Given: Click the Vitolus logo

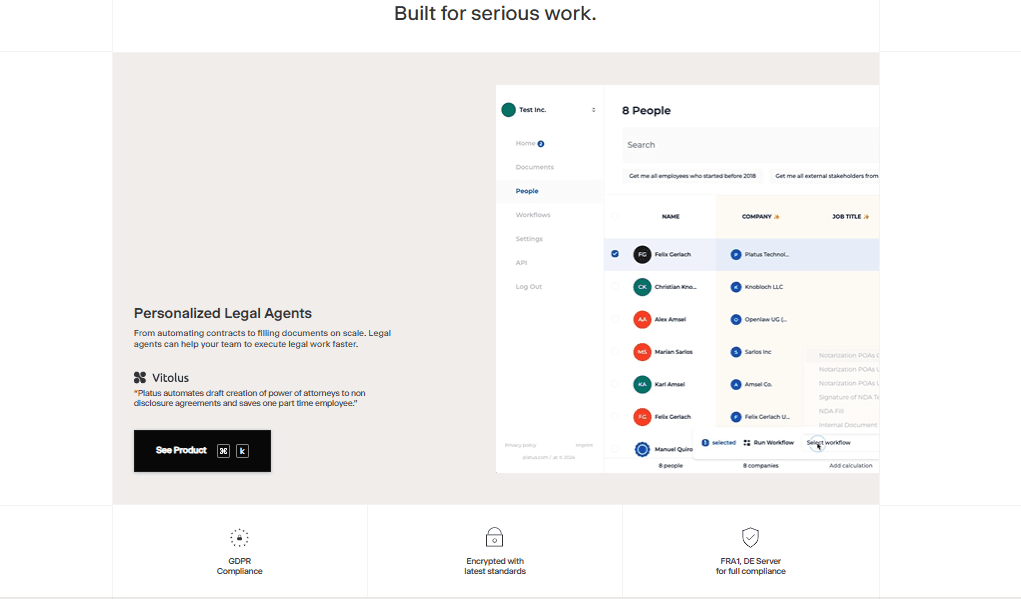Looking at the screenshot, I should tap(161, 378).
